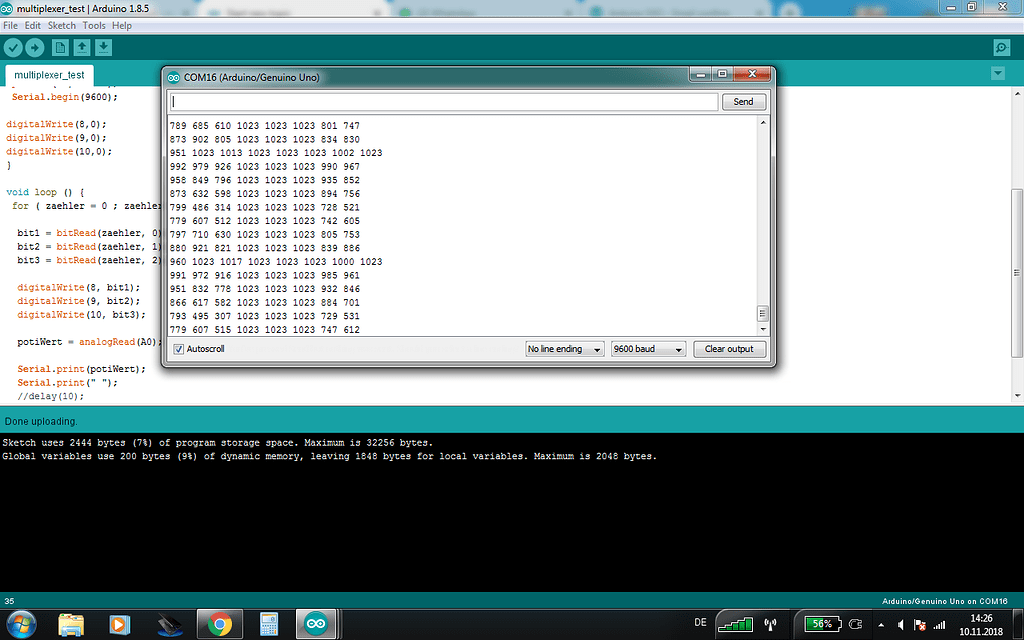Viewport: 1024px width, 640px height.
Task: Click the editor scroll down arrow
Action: pos(1017,396)
